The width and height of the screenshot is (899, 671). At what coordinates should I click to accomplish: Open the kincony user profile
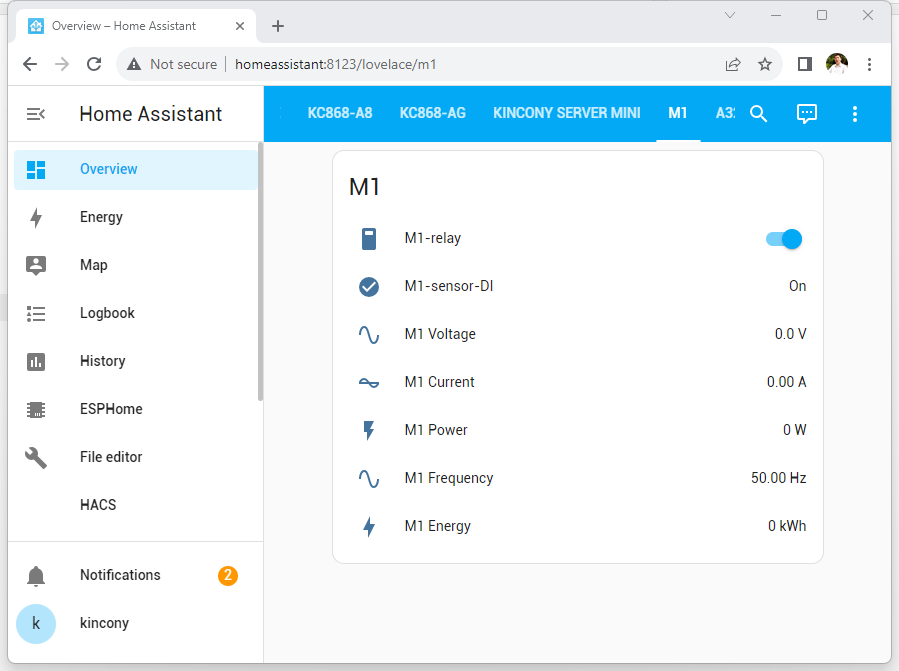[104, 623]
